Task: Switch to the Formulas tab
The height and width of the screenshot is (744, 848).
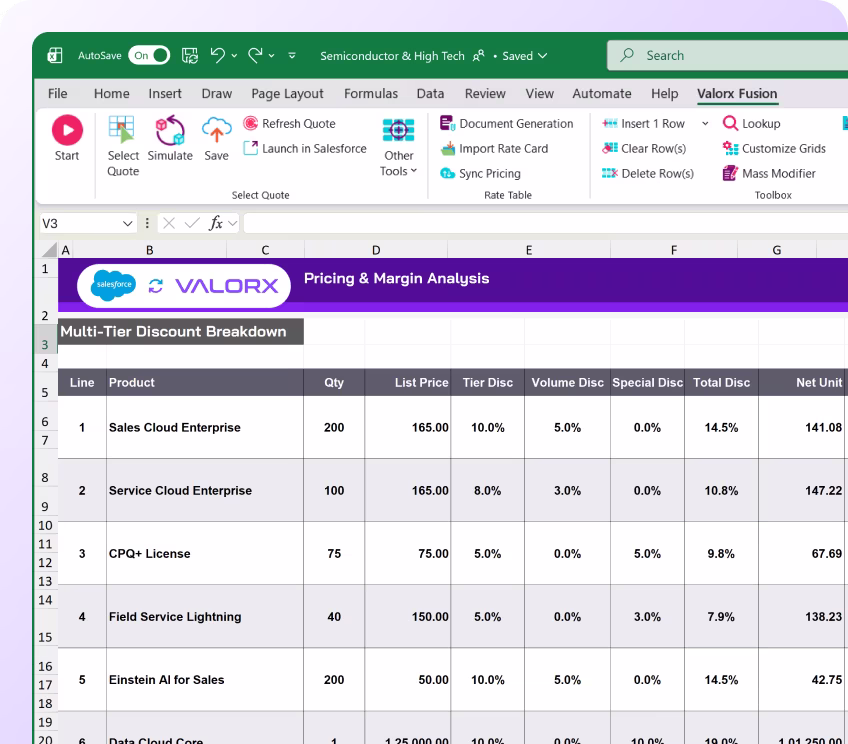Action: point(371,94)
